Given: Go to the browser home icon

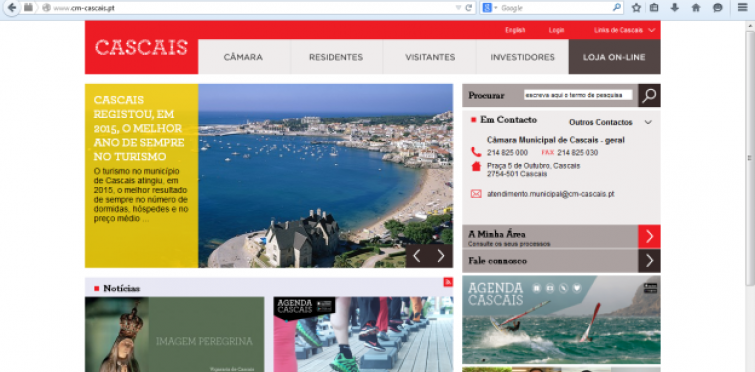Looking at the screenshot, I should coord(696,8).
